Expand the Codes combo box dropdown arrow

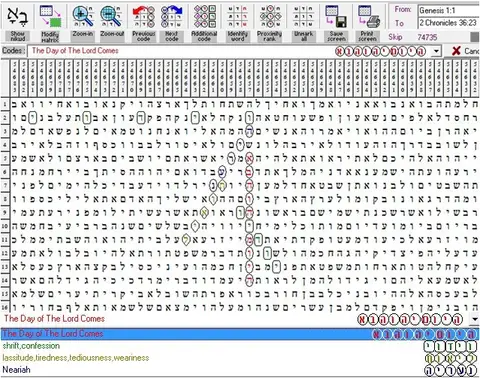coord(436,51)
